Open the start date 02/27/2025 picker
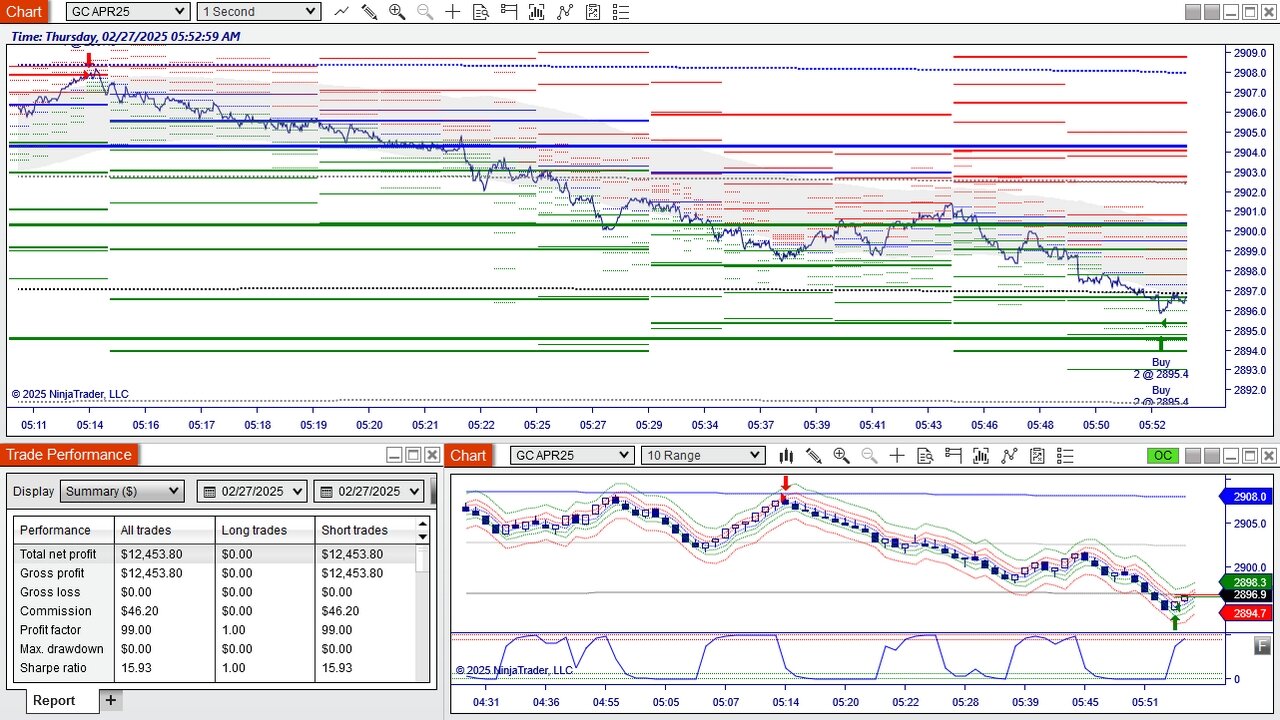Image resolution: width=1280 pixels, height=720 pixels. (x=253, y=492)
